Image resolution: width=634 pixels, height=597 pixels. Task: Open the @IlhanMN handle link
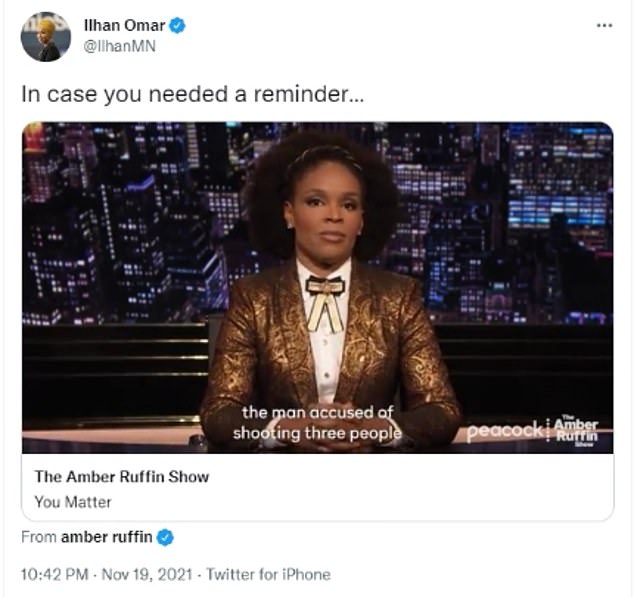[120, 46]
